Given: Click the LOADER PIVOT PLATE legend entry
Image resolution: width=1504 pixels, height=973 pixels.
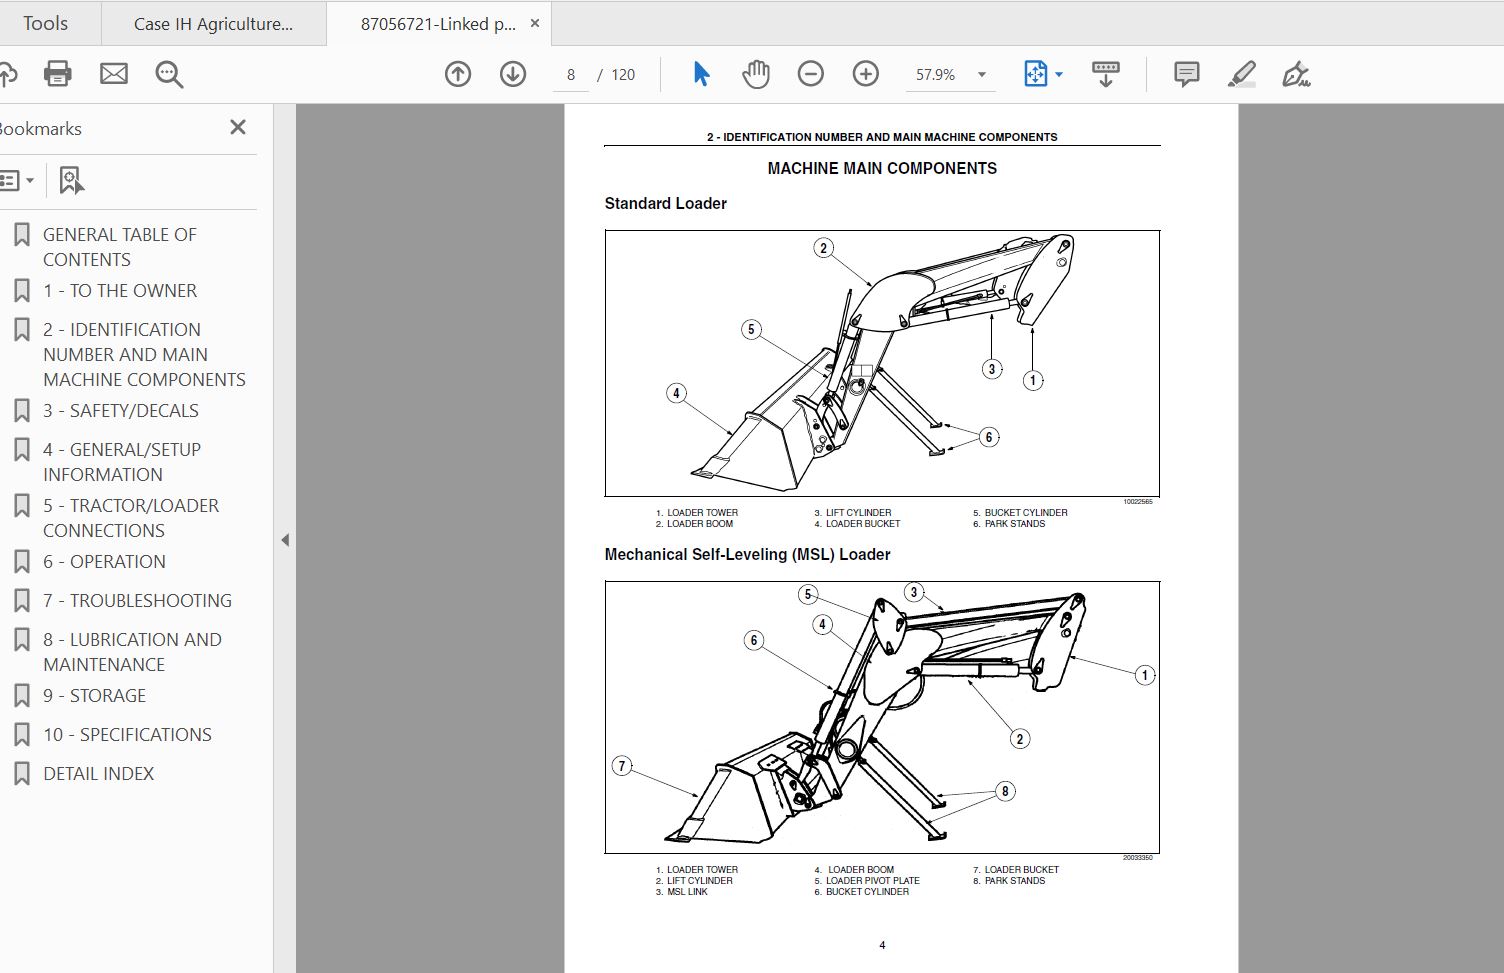Looking at the screenshot, I should pos(872,881).
